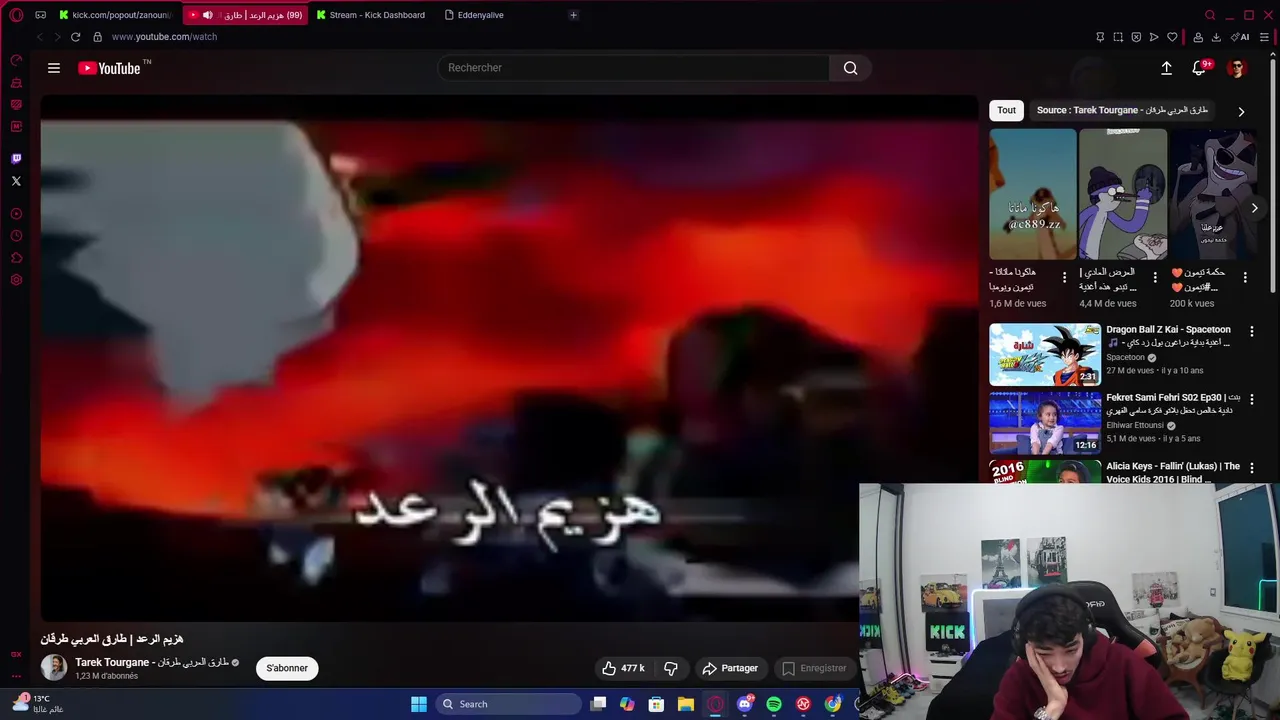Open Spotify from the taskbar
This screenshot has width=1280, height=720.
click(x=774, y=704)
